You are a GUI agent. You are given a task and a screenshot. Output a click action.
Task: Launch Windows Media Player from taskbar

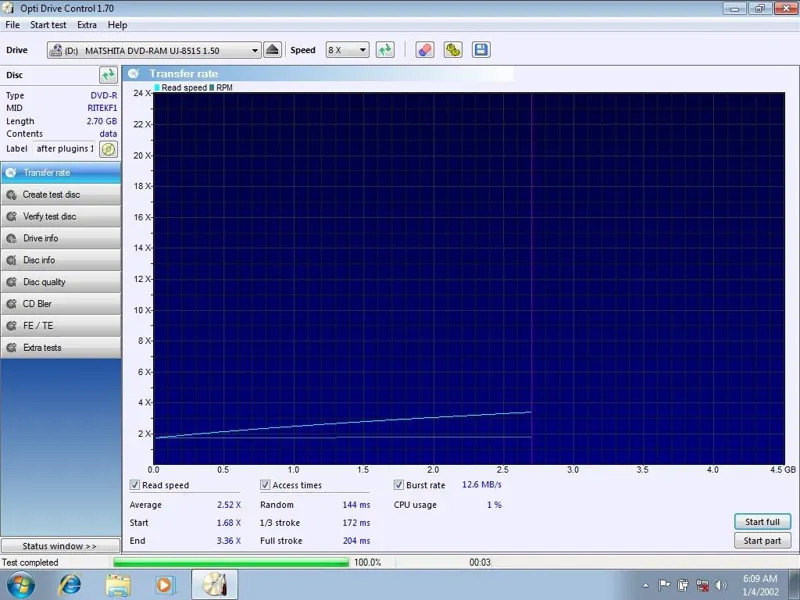pos(164,584)
